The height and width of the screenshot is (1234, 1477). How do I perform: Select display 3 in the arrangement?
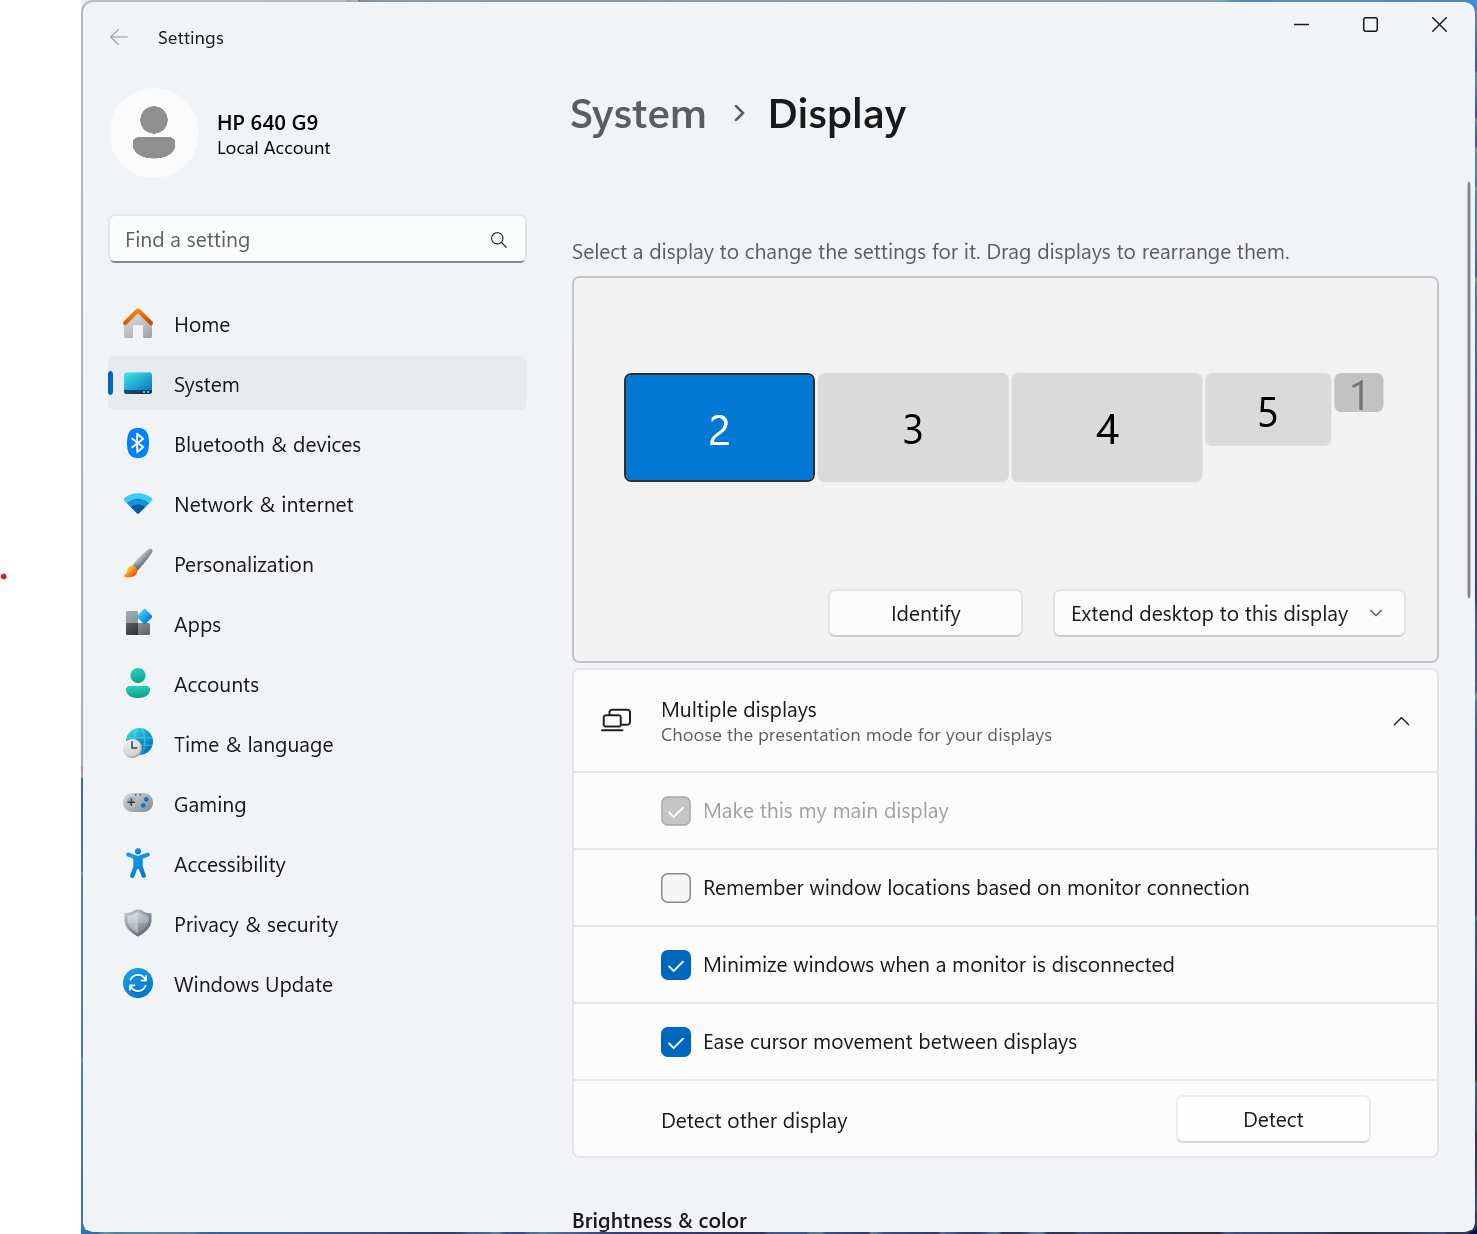pos(912,428)
